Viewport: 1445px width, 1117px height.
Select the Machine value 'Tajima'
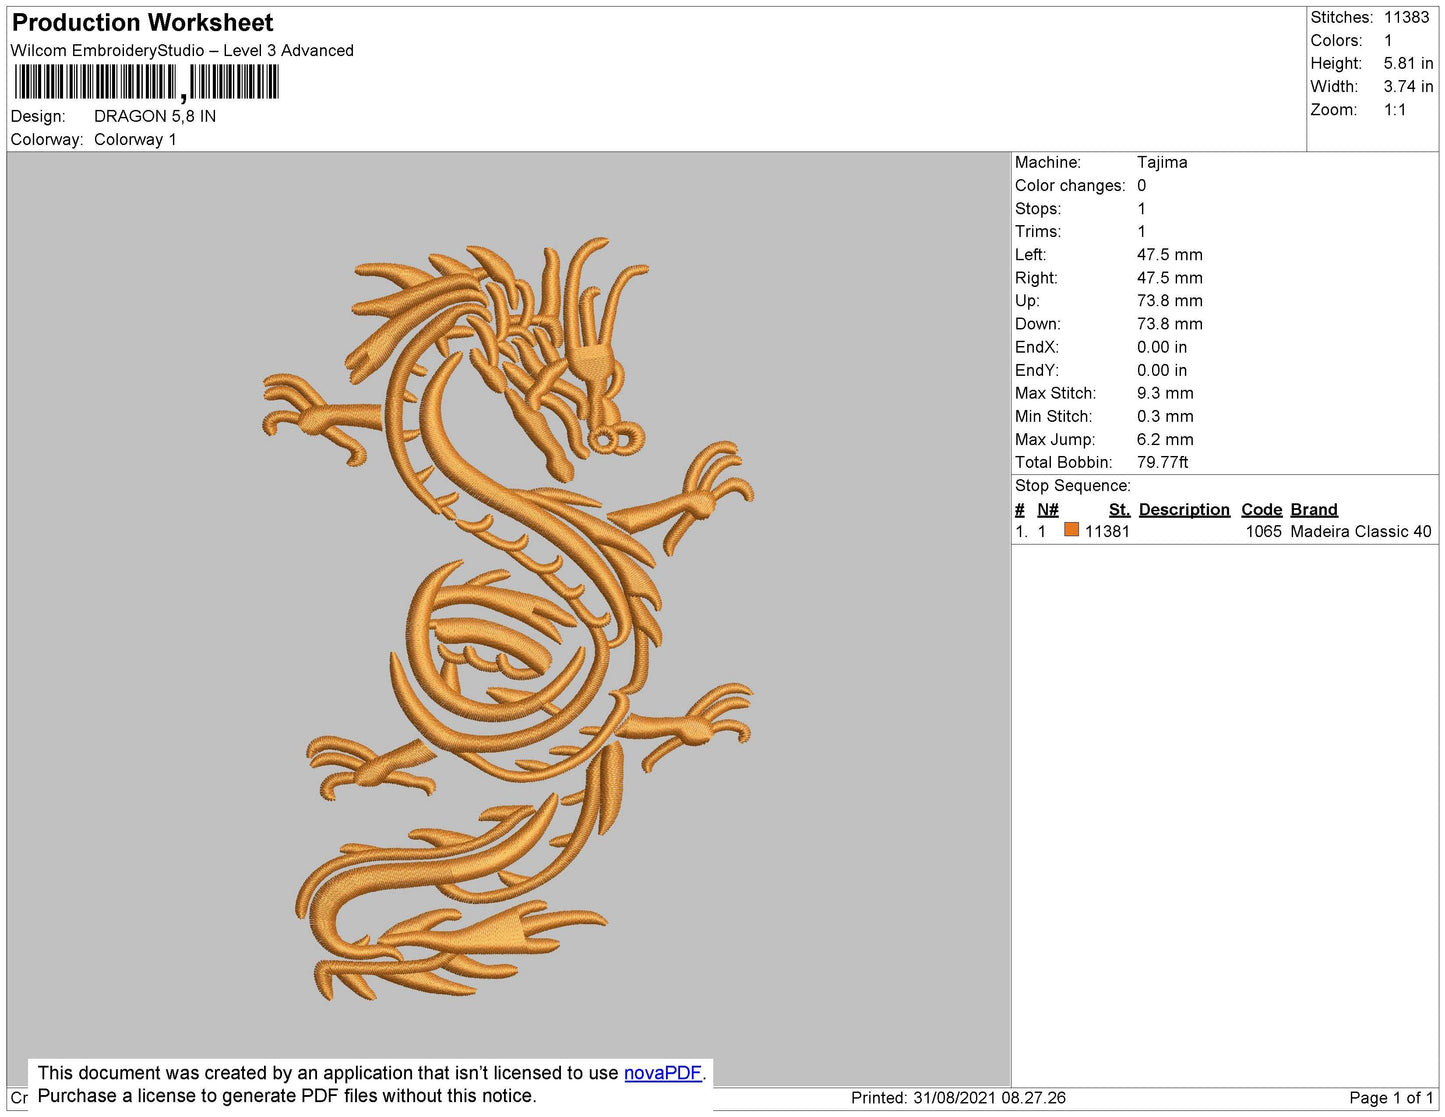pyautogui.click(x=1162, y=162)
